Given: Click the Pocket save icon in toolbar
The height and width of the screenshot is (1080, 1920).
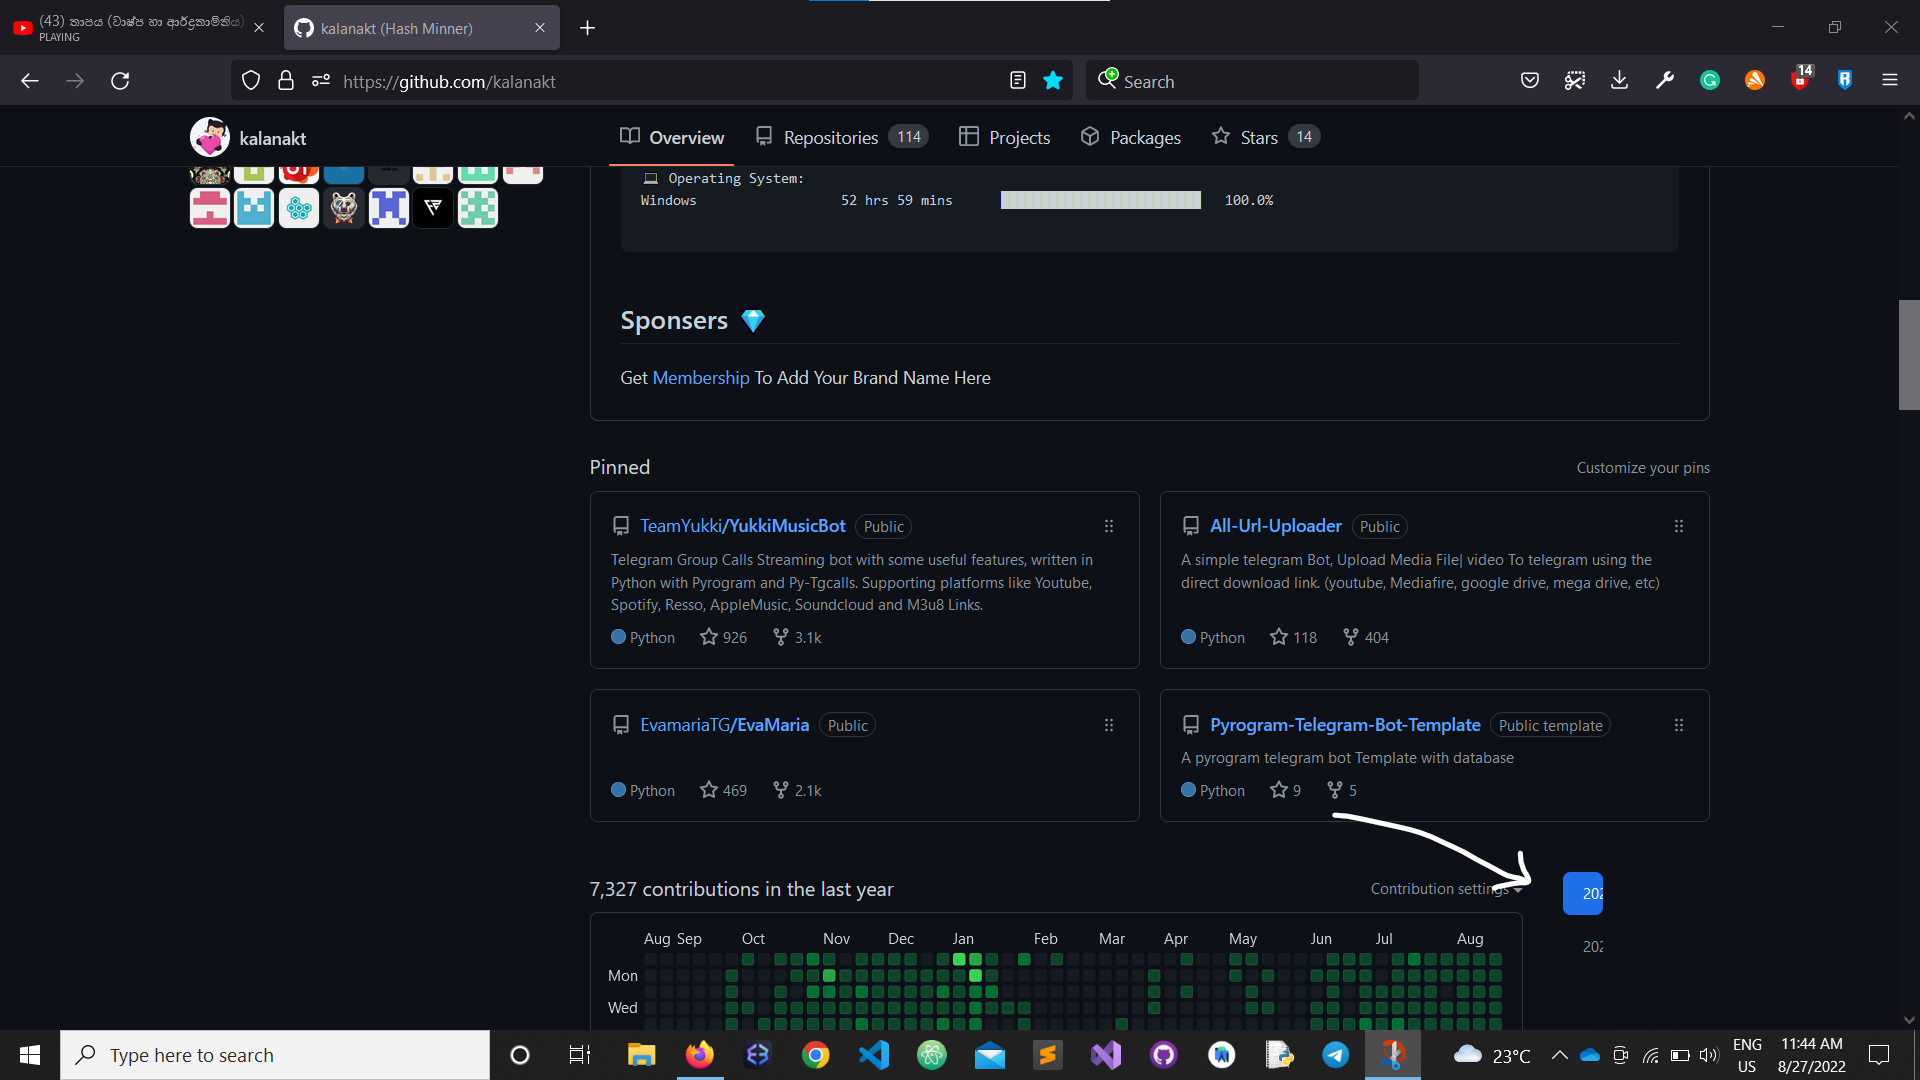Looking at the screenshot, I should (1529, 81).
